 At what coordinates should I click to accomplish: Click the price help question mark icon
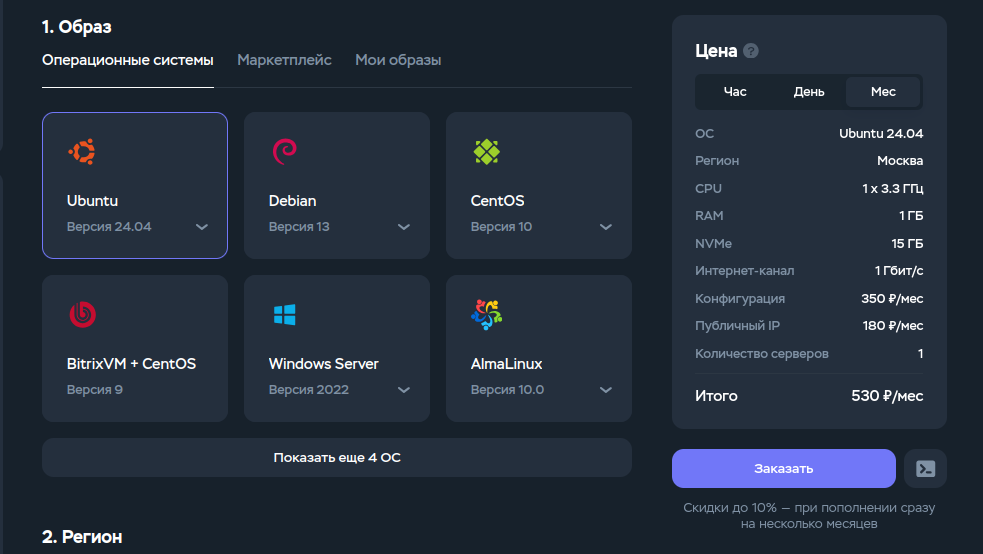(751, 51)
